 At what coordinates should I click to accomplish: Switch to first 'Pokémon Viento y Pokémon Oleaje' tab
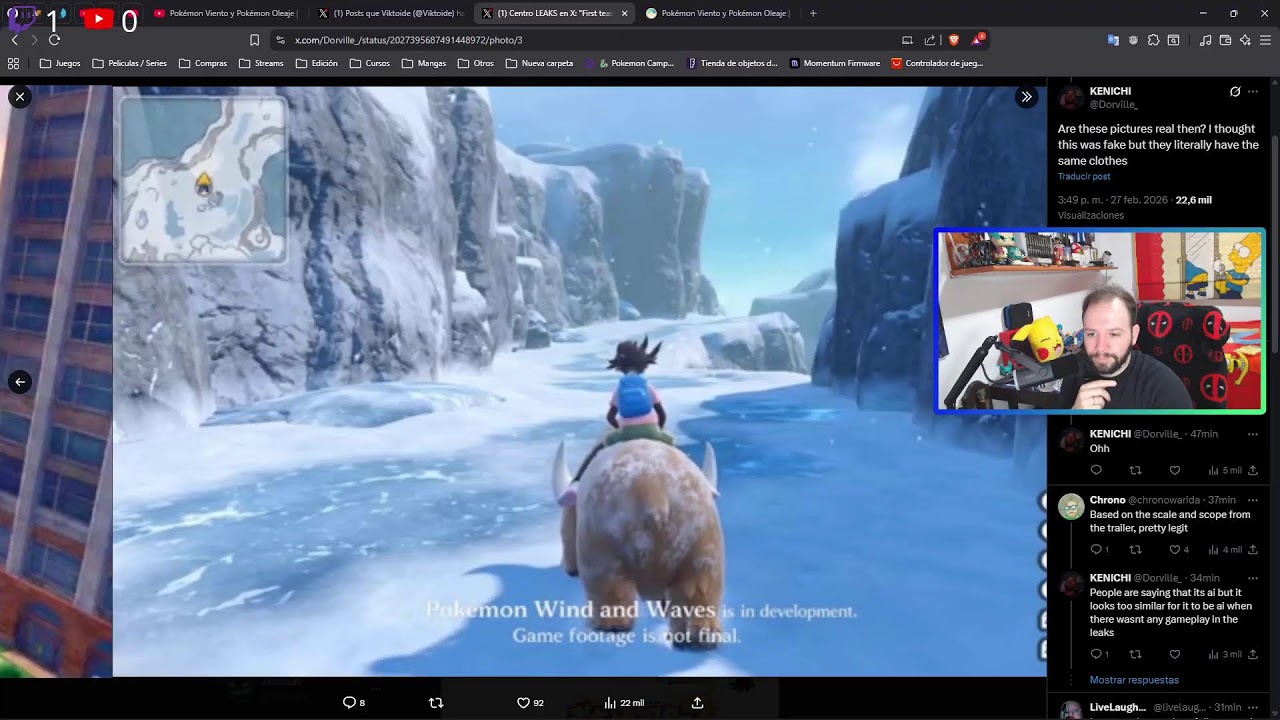[x=225, y=13]
